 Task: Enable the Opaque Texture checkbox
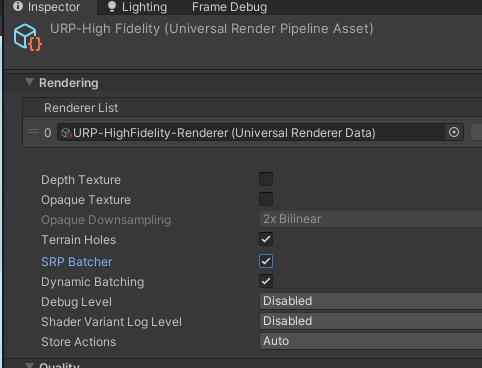pyautogui.click(x=266, y=199)
